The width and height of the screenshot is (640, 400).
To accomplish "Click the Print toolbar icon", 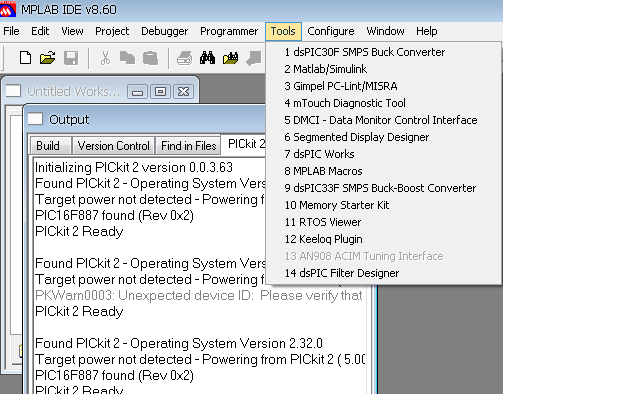I will [184, 58].
